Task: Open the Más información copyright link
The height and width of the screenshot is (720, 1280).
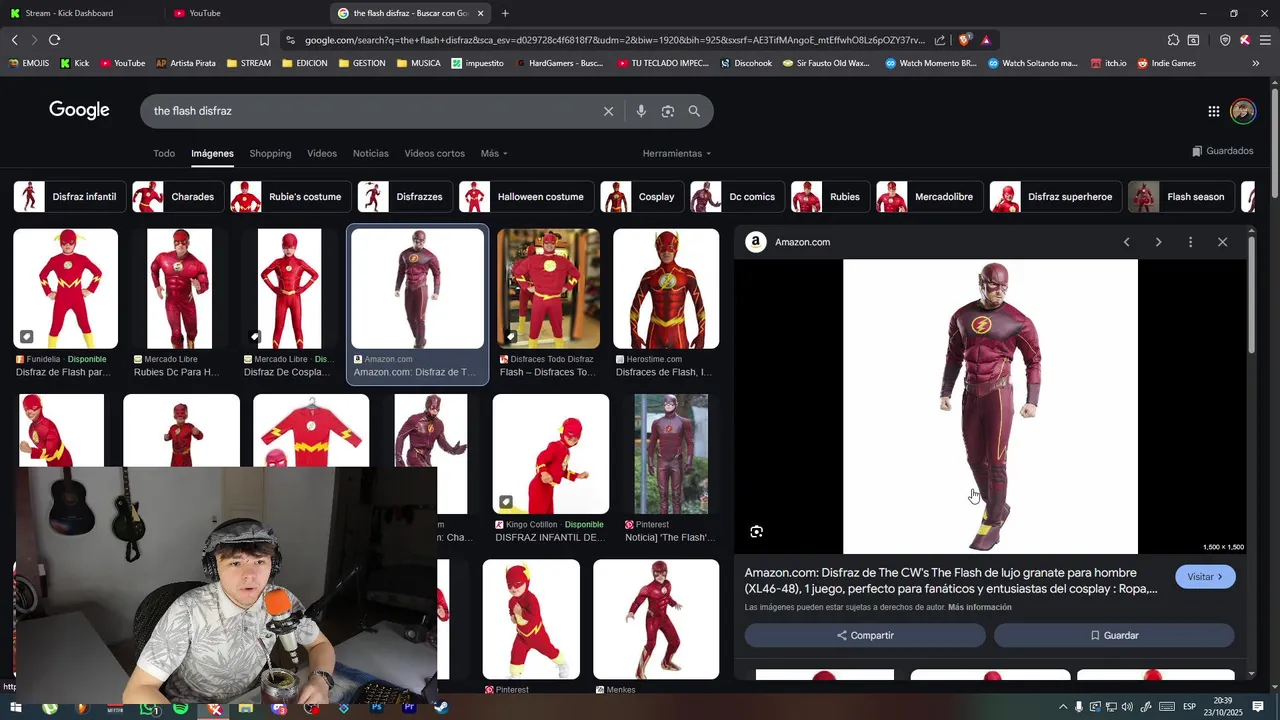Action: click(x=979, y=607)
